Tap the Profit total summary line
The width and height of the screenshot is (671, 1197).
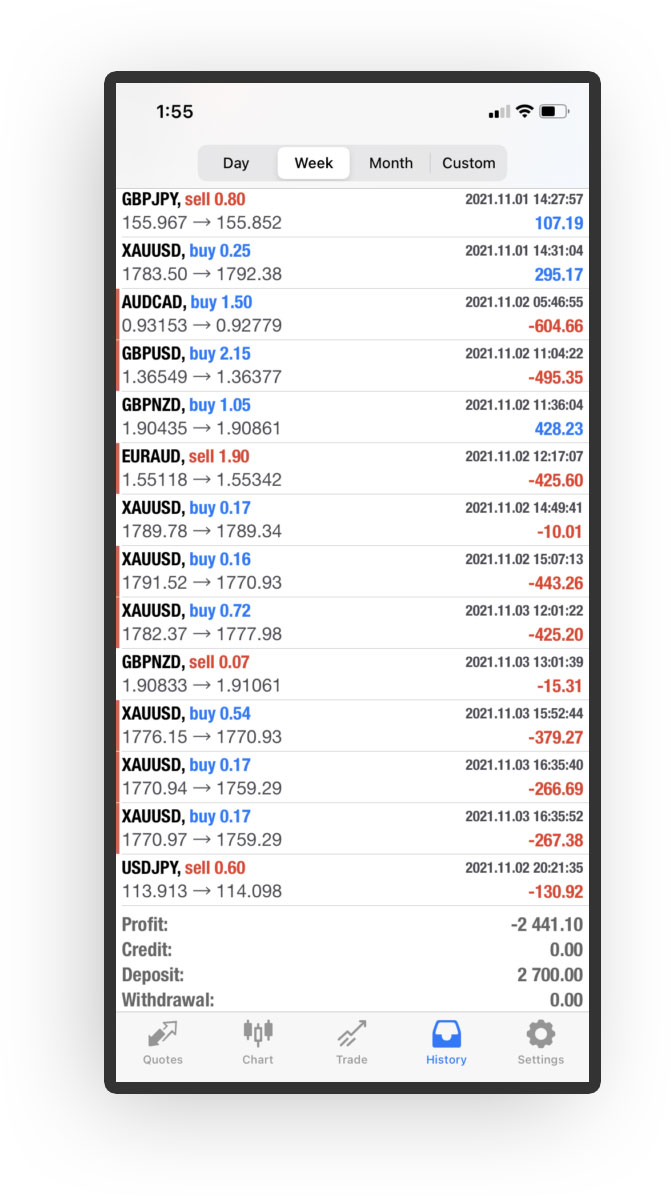pyautogui.click(x=352, y=925)
